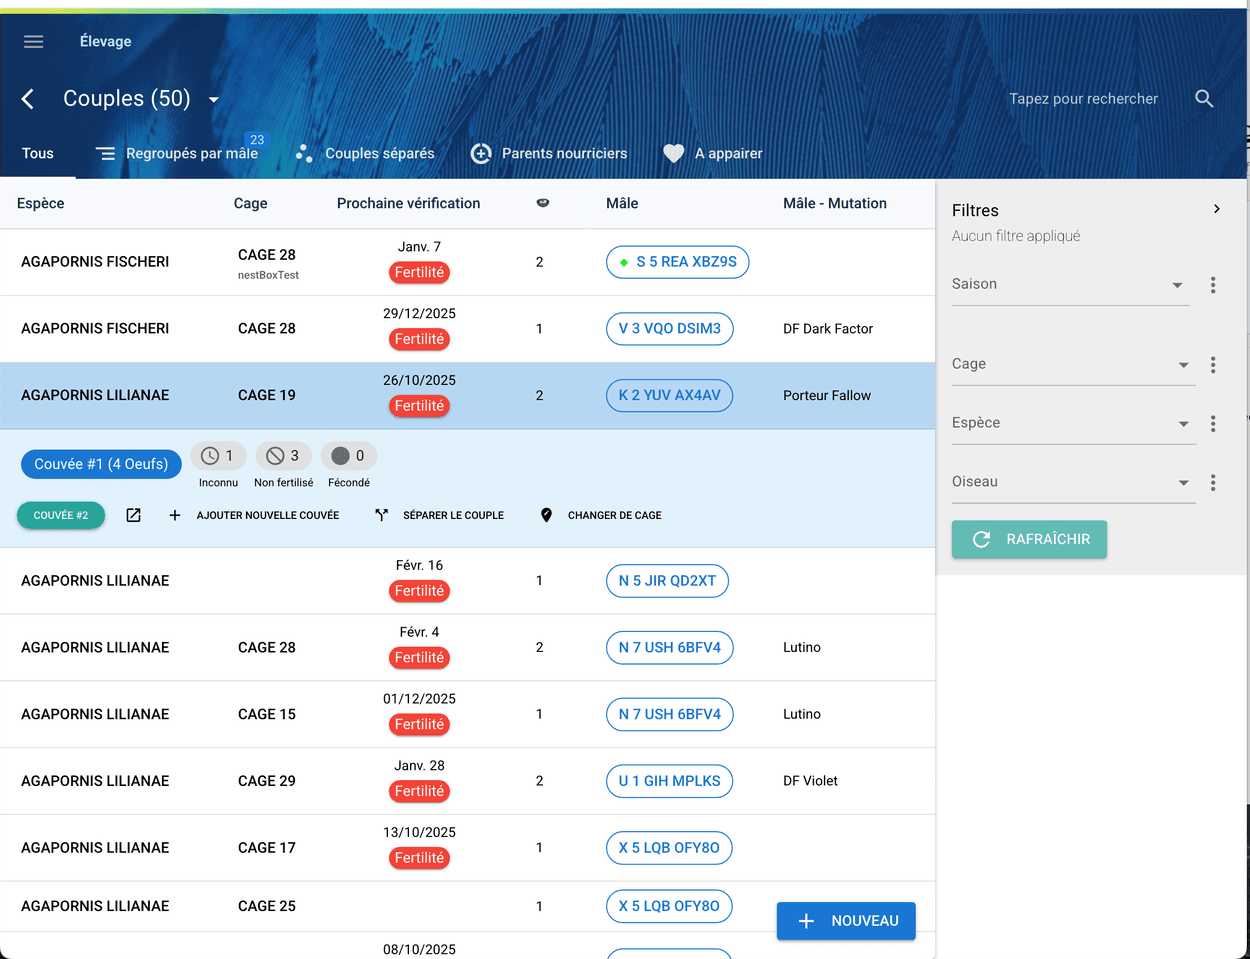Click the egg count column header icon
This screenshot has width=1250, height=959.
tap(542, 203)
